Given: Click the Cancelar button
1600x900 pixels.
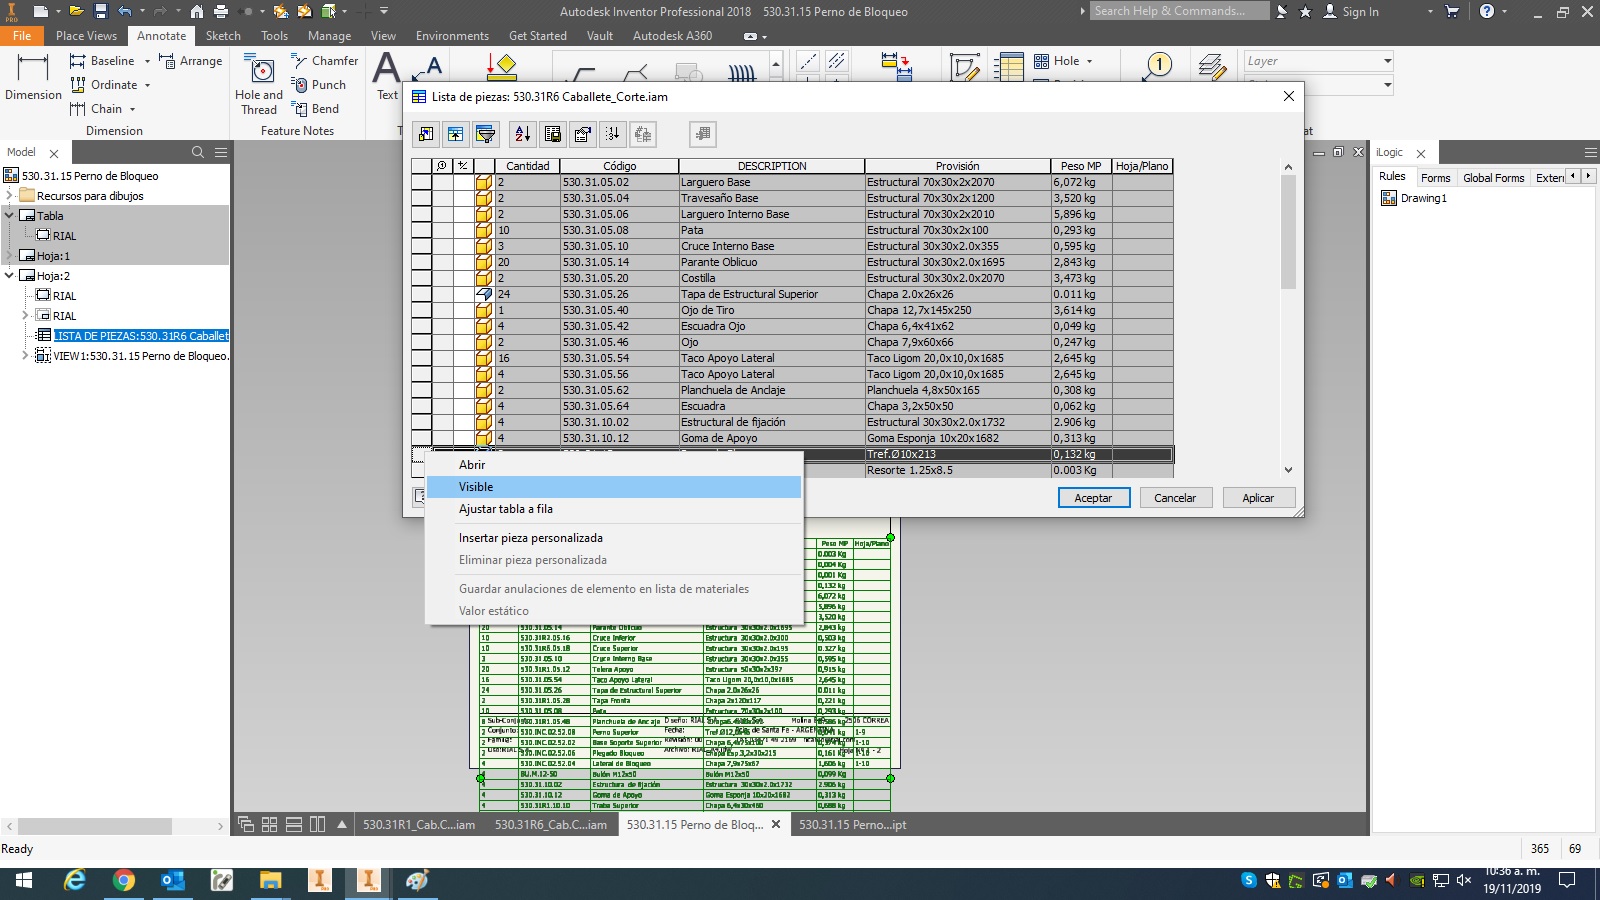Looking at the screenshot, I should tap(1175, 497).
